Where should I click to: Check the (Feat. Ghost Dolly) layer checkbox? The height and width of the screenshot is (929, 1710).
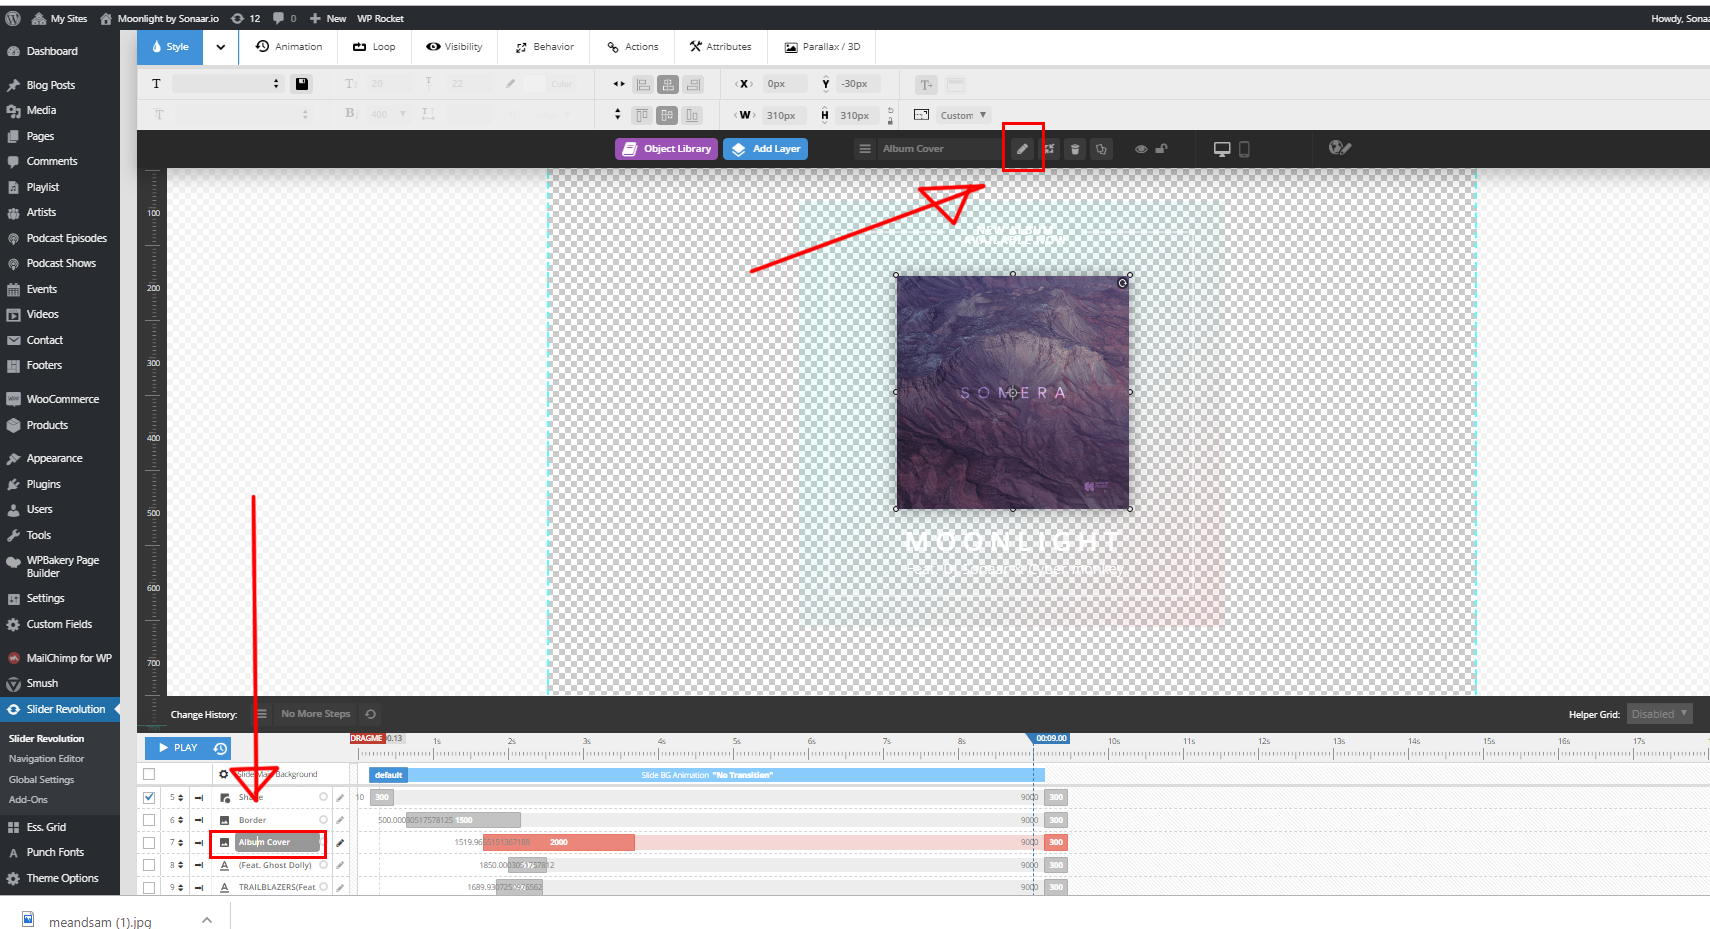pos(149,865)
